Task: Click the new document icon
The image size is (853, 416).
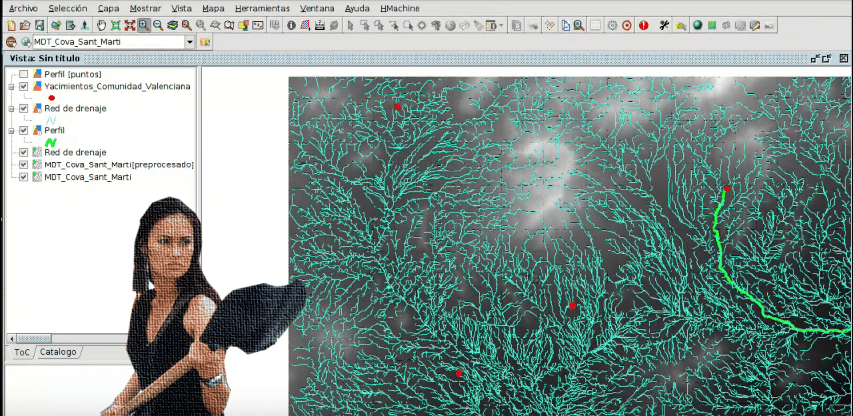Action: [10, 24]
